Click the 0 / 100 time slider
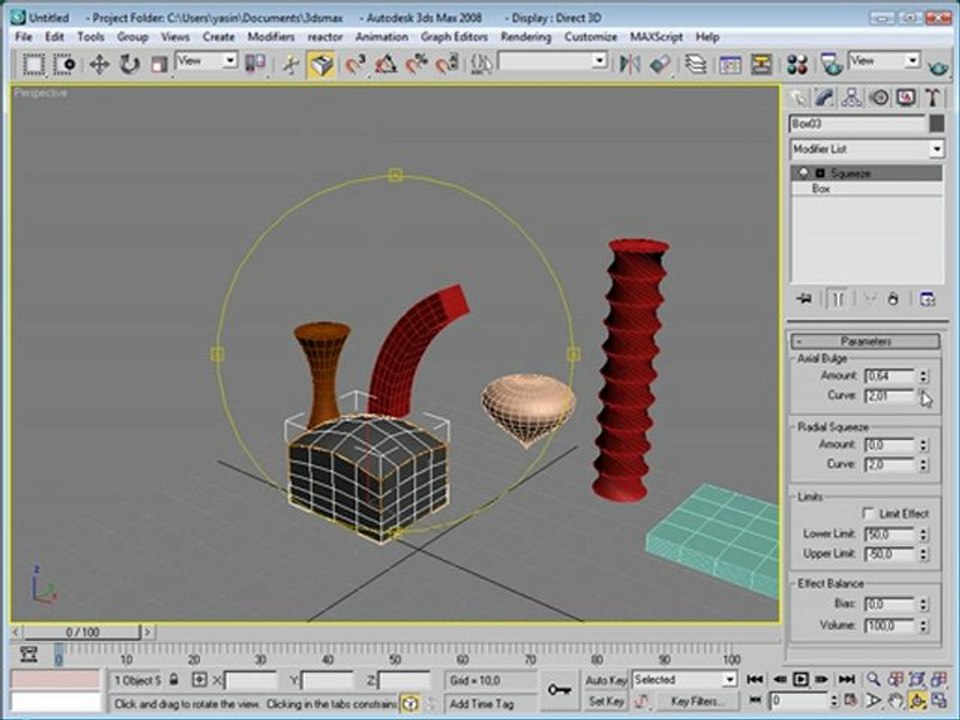 [82, 632]
